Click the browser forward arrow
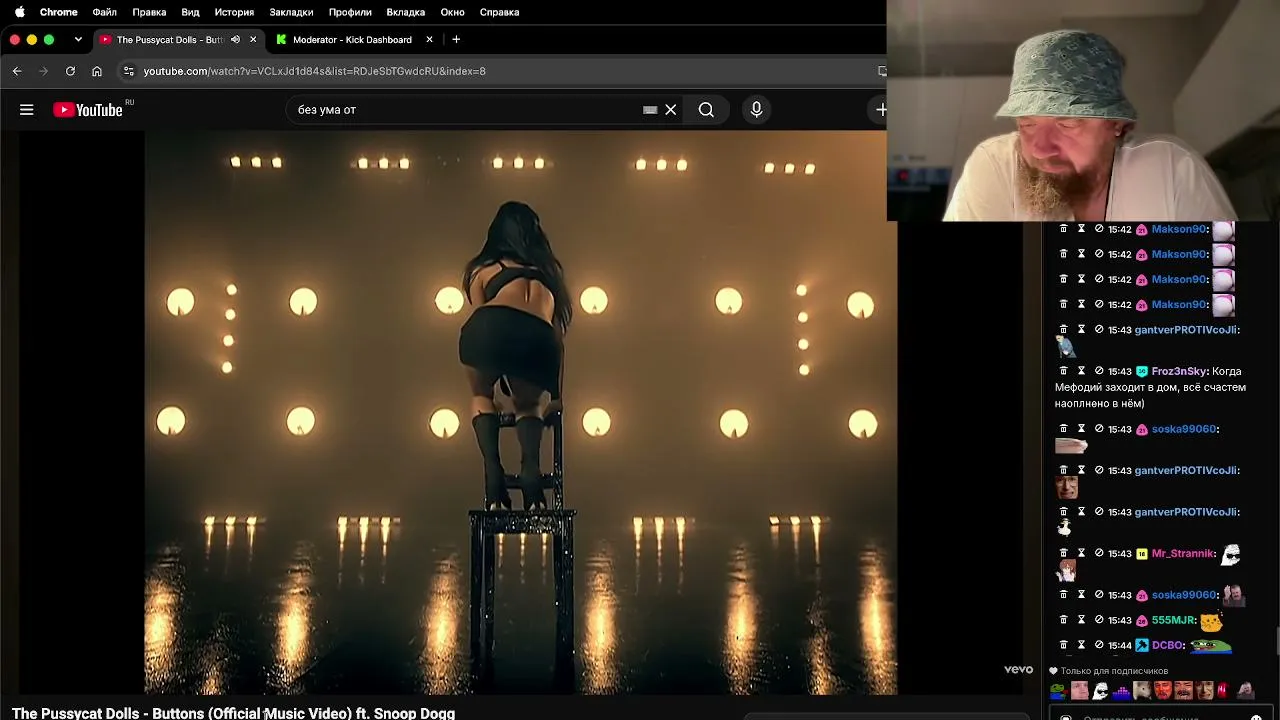1280x720 pixels. click(x=43, y=71)
